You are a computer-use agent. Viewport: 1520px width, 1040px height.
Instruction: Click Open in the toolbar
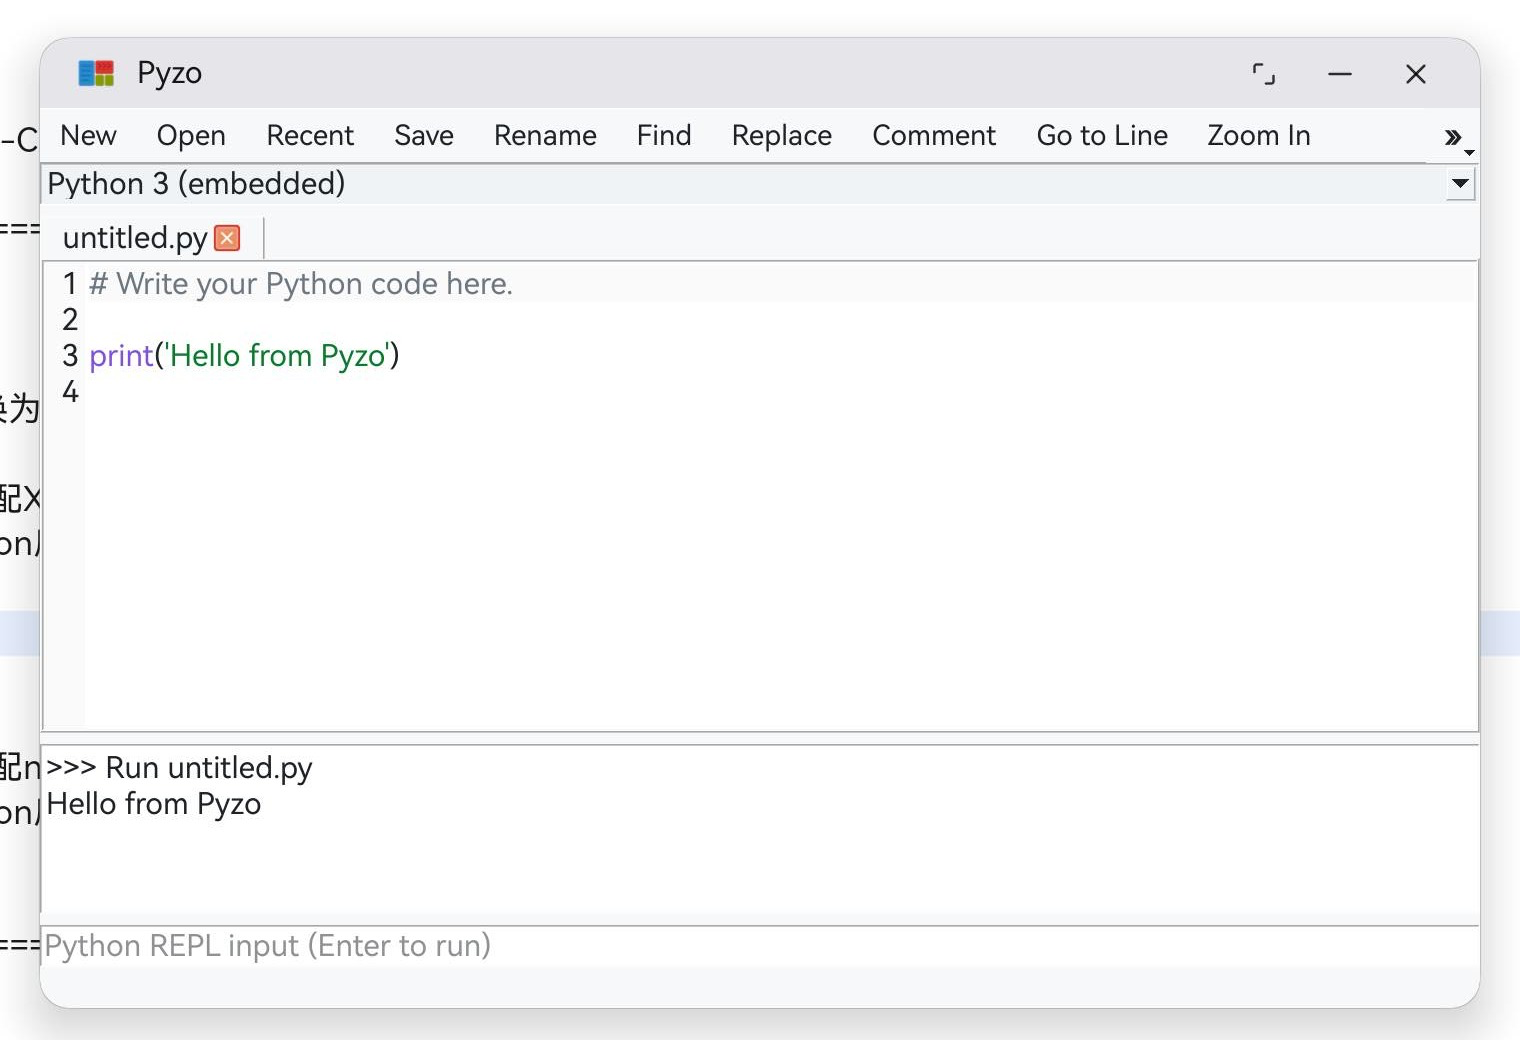coord(191,135)
